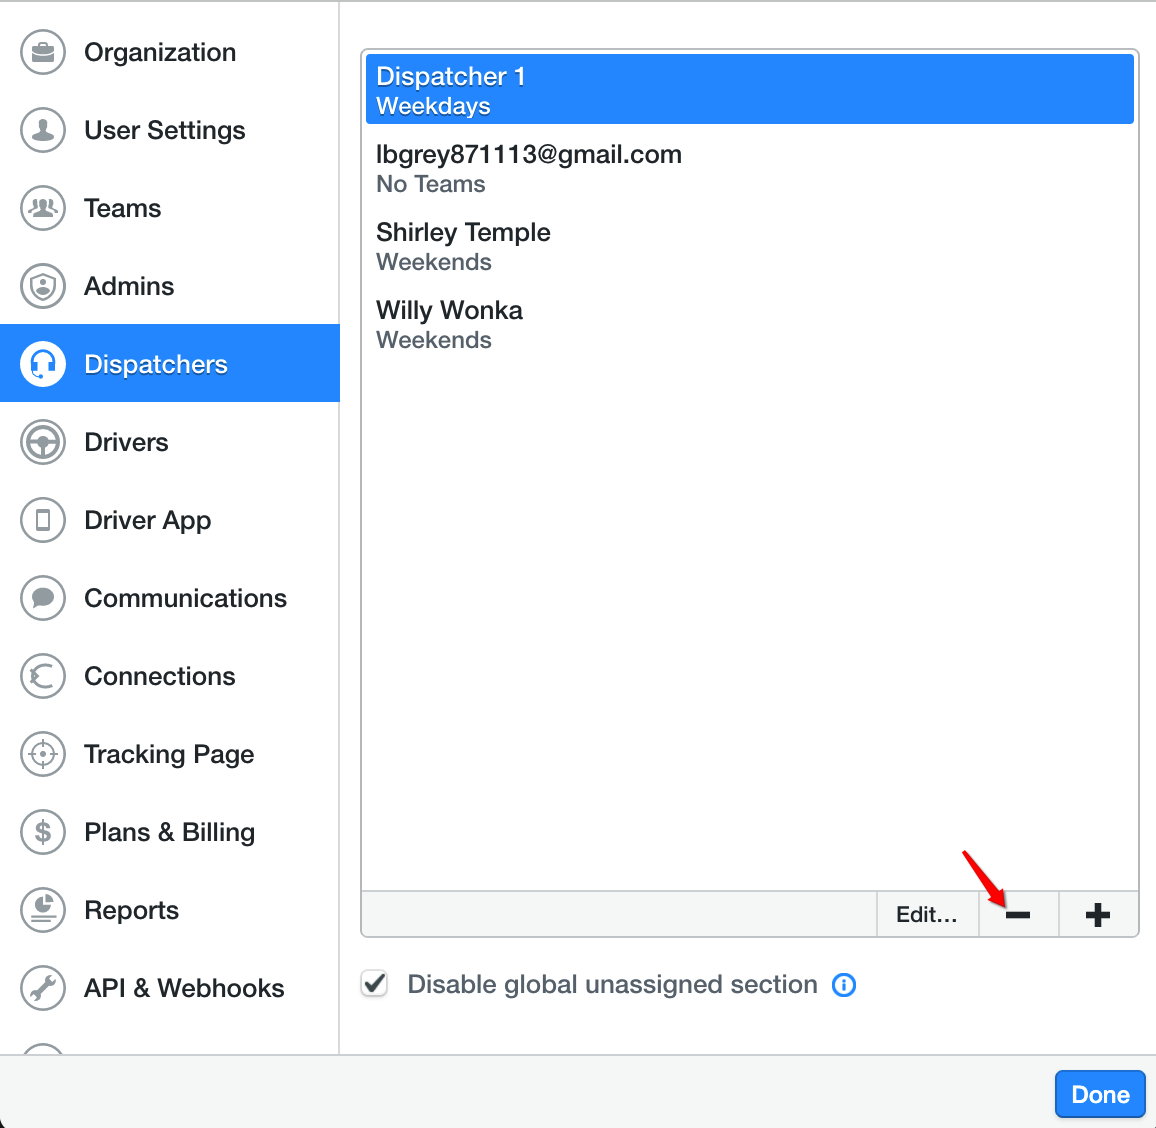Click the Connections icon
1156x1128 pixels.
(x=43, y=676)
